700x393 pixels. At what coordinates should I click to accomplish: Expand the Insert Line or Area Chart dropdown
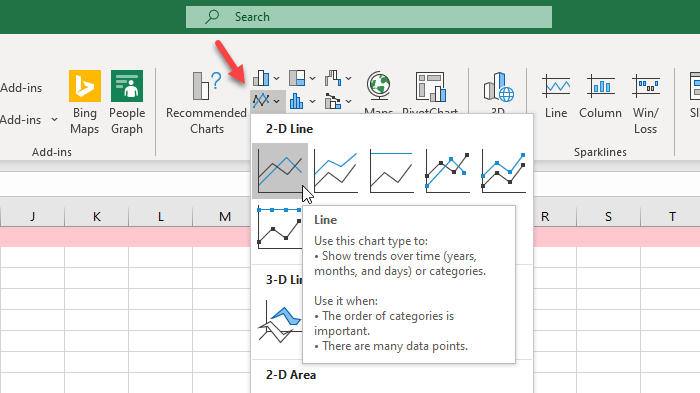[266, 100]
